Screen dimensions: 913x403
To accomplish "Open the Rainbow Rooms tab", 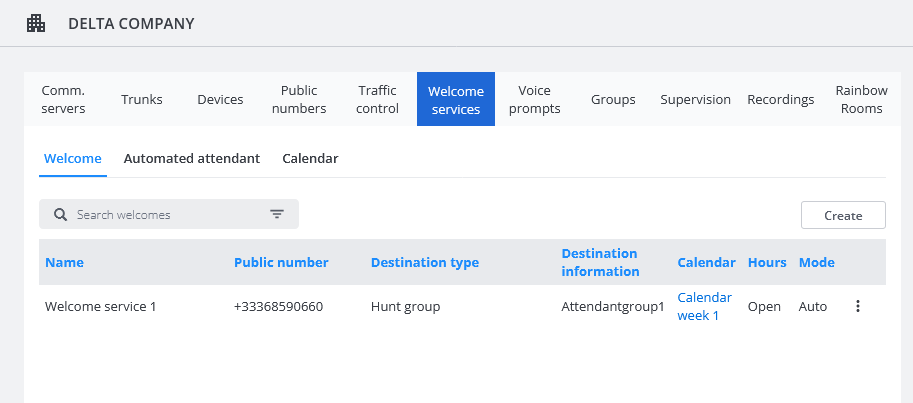I will click(861, 99).
